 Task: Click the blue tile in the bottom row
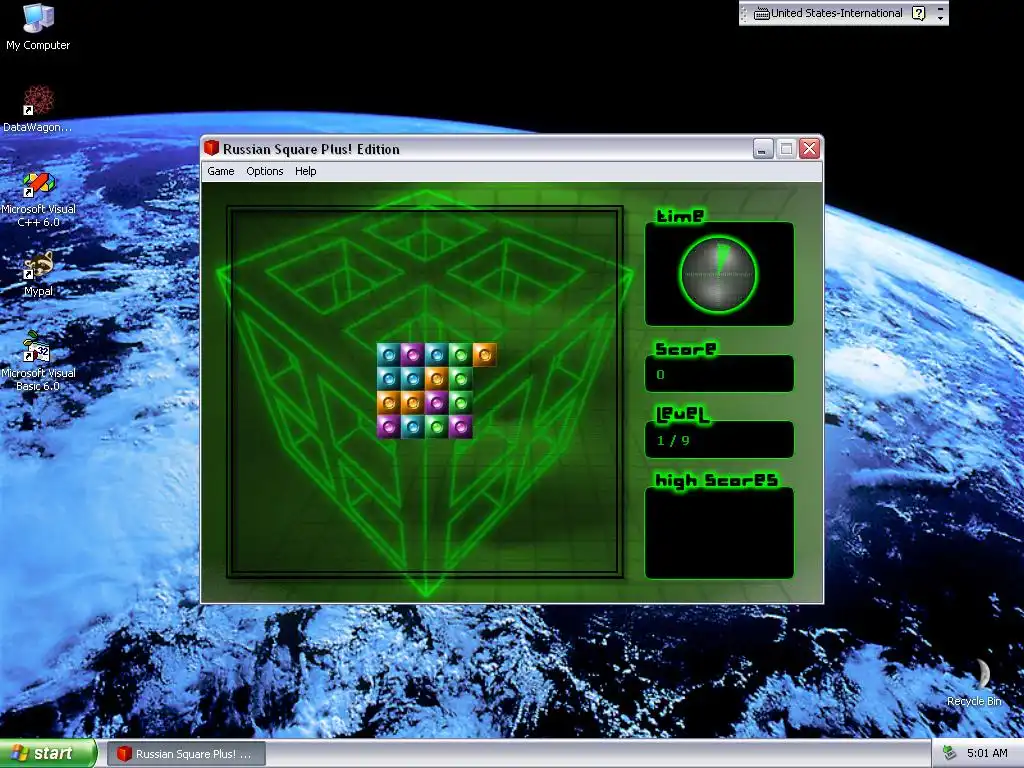412,426
